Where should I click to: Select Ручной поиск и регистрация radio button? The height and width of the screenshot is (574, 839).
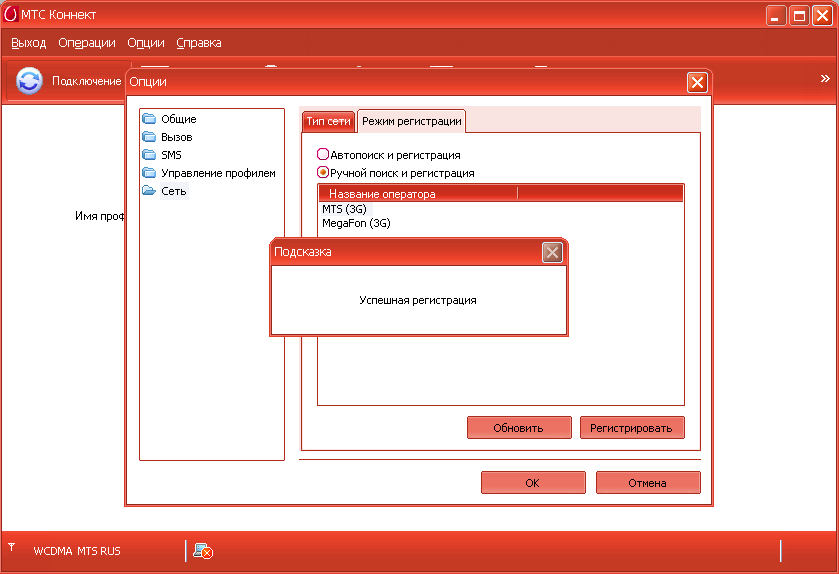click(x=323, y=172)
